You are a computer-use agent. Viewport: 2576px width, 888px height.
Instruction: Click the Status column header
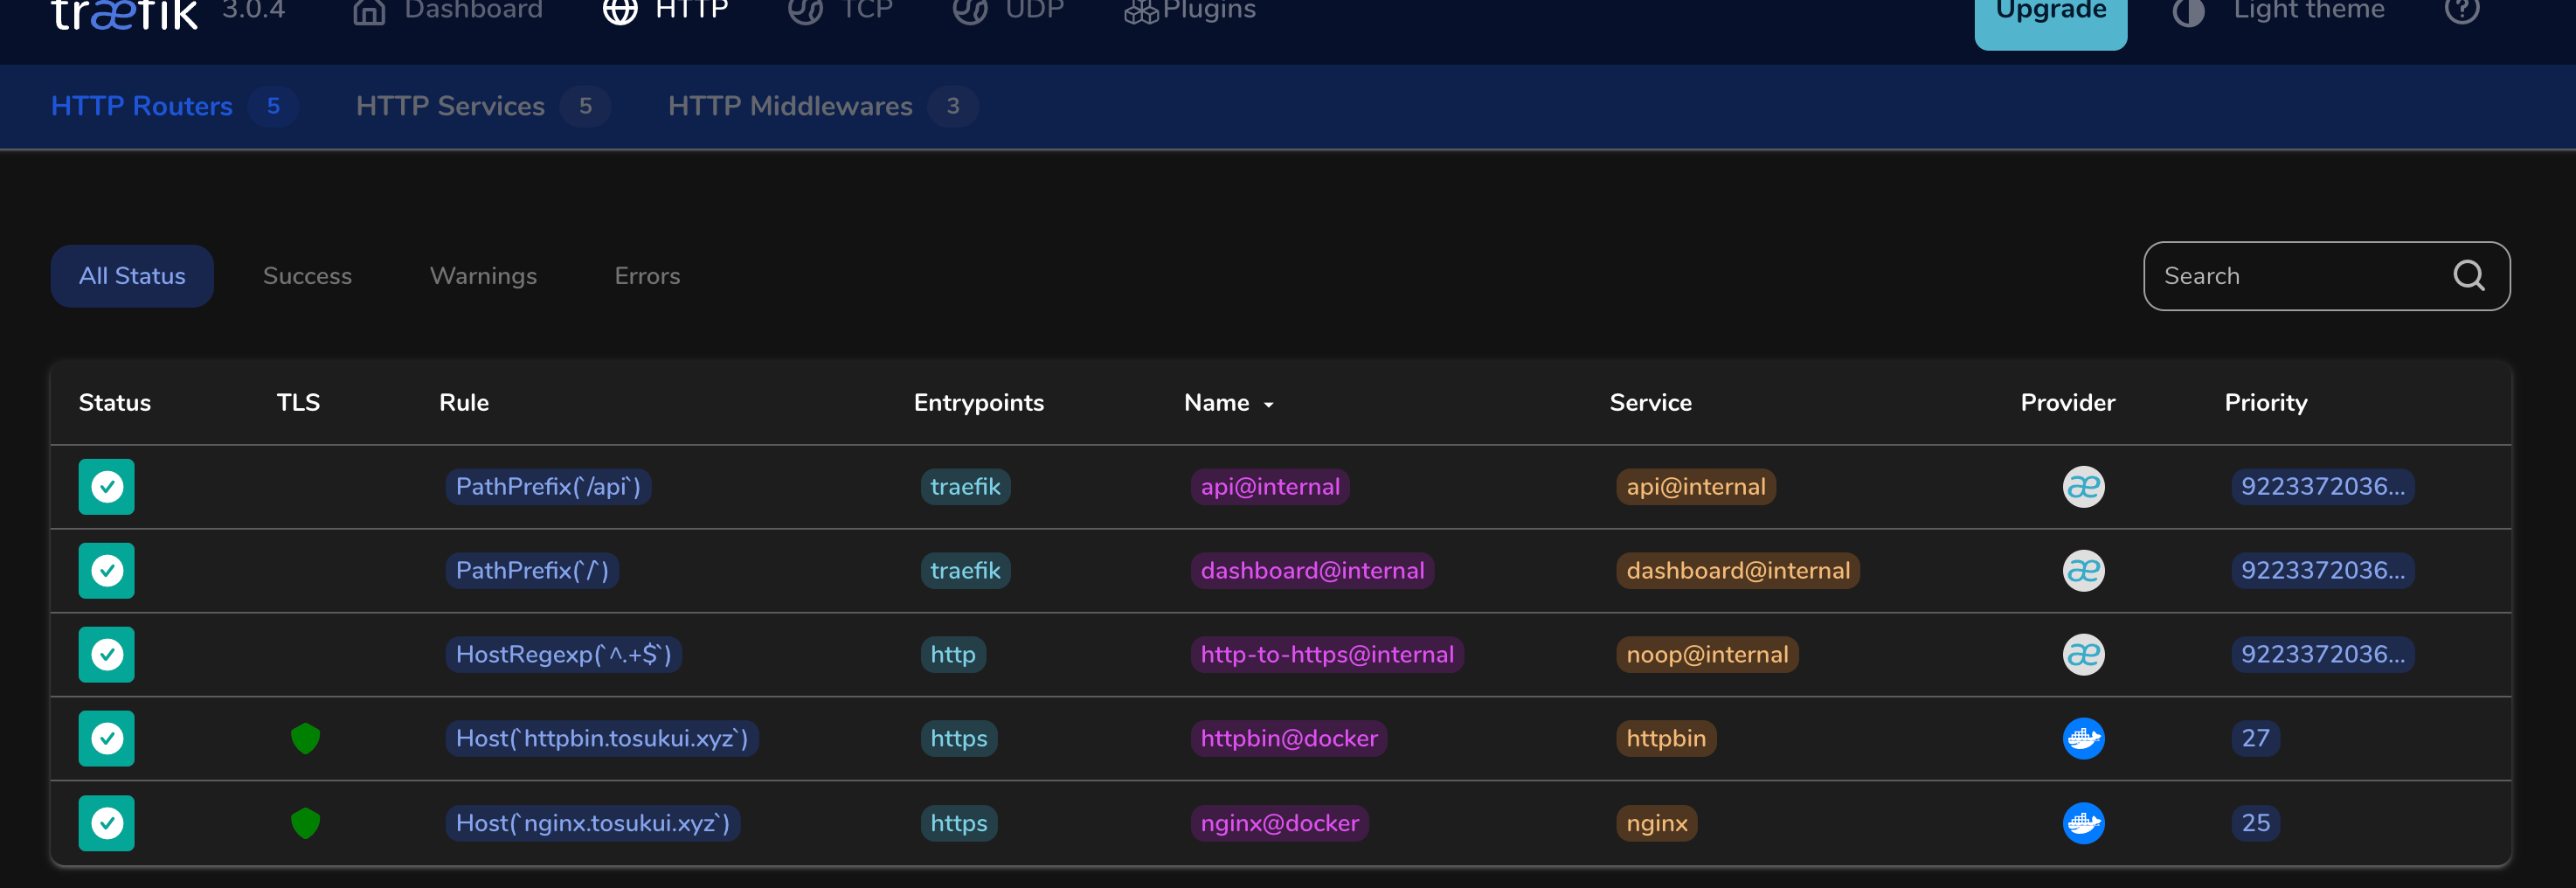pyautogui.click(x=115, y=403)
